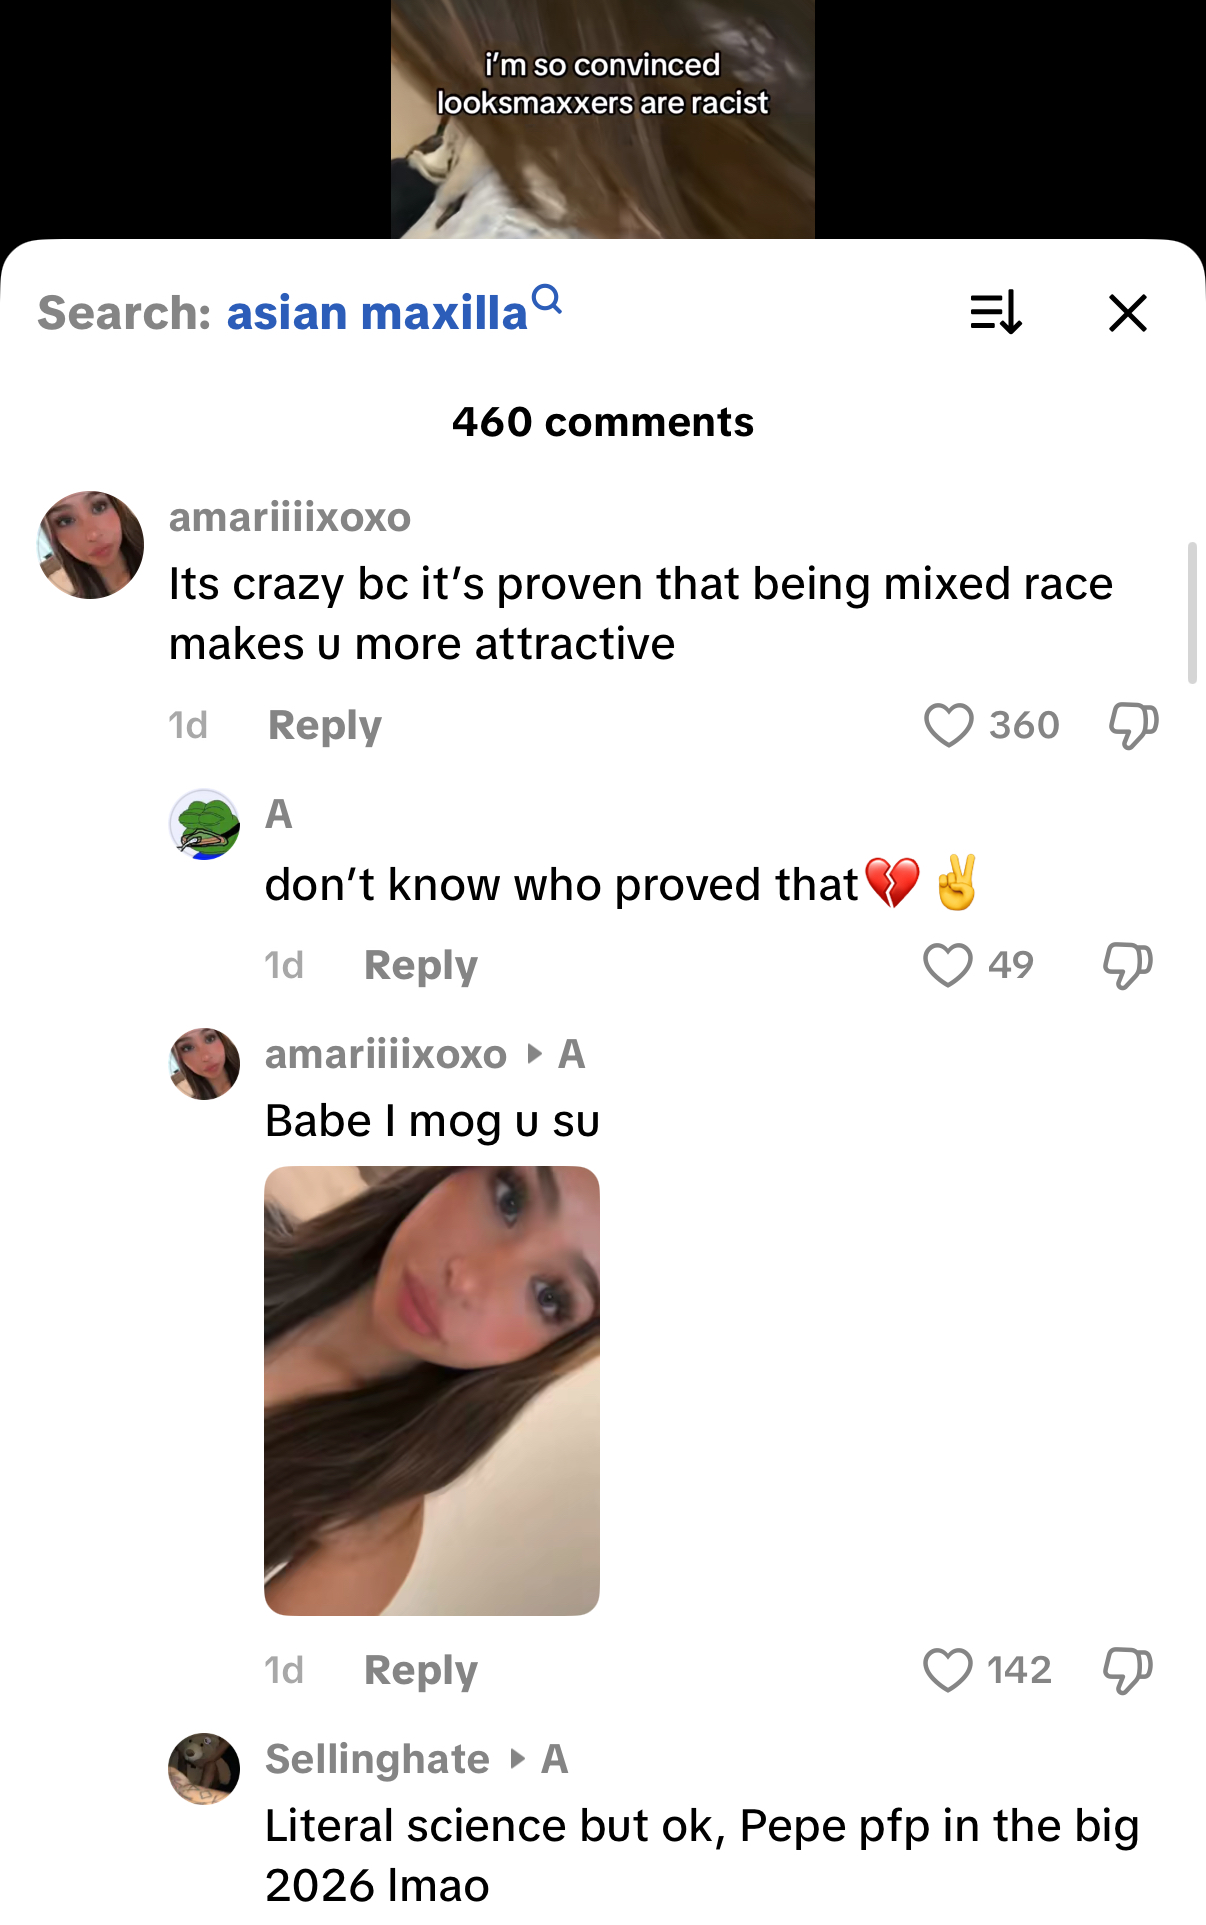The image size is (1206, 1925).
Task: Tap the search magnifier next to asian maxilla
Action: [x=547, y=299]
